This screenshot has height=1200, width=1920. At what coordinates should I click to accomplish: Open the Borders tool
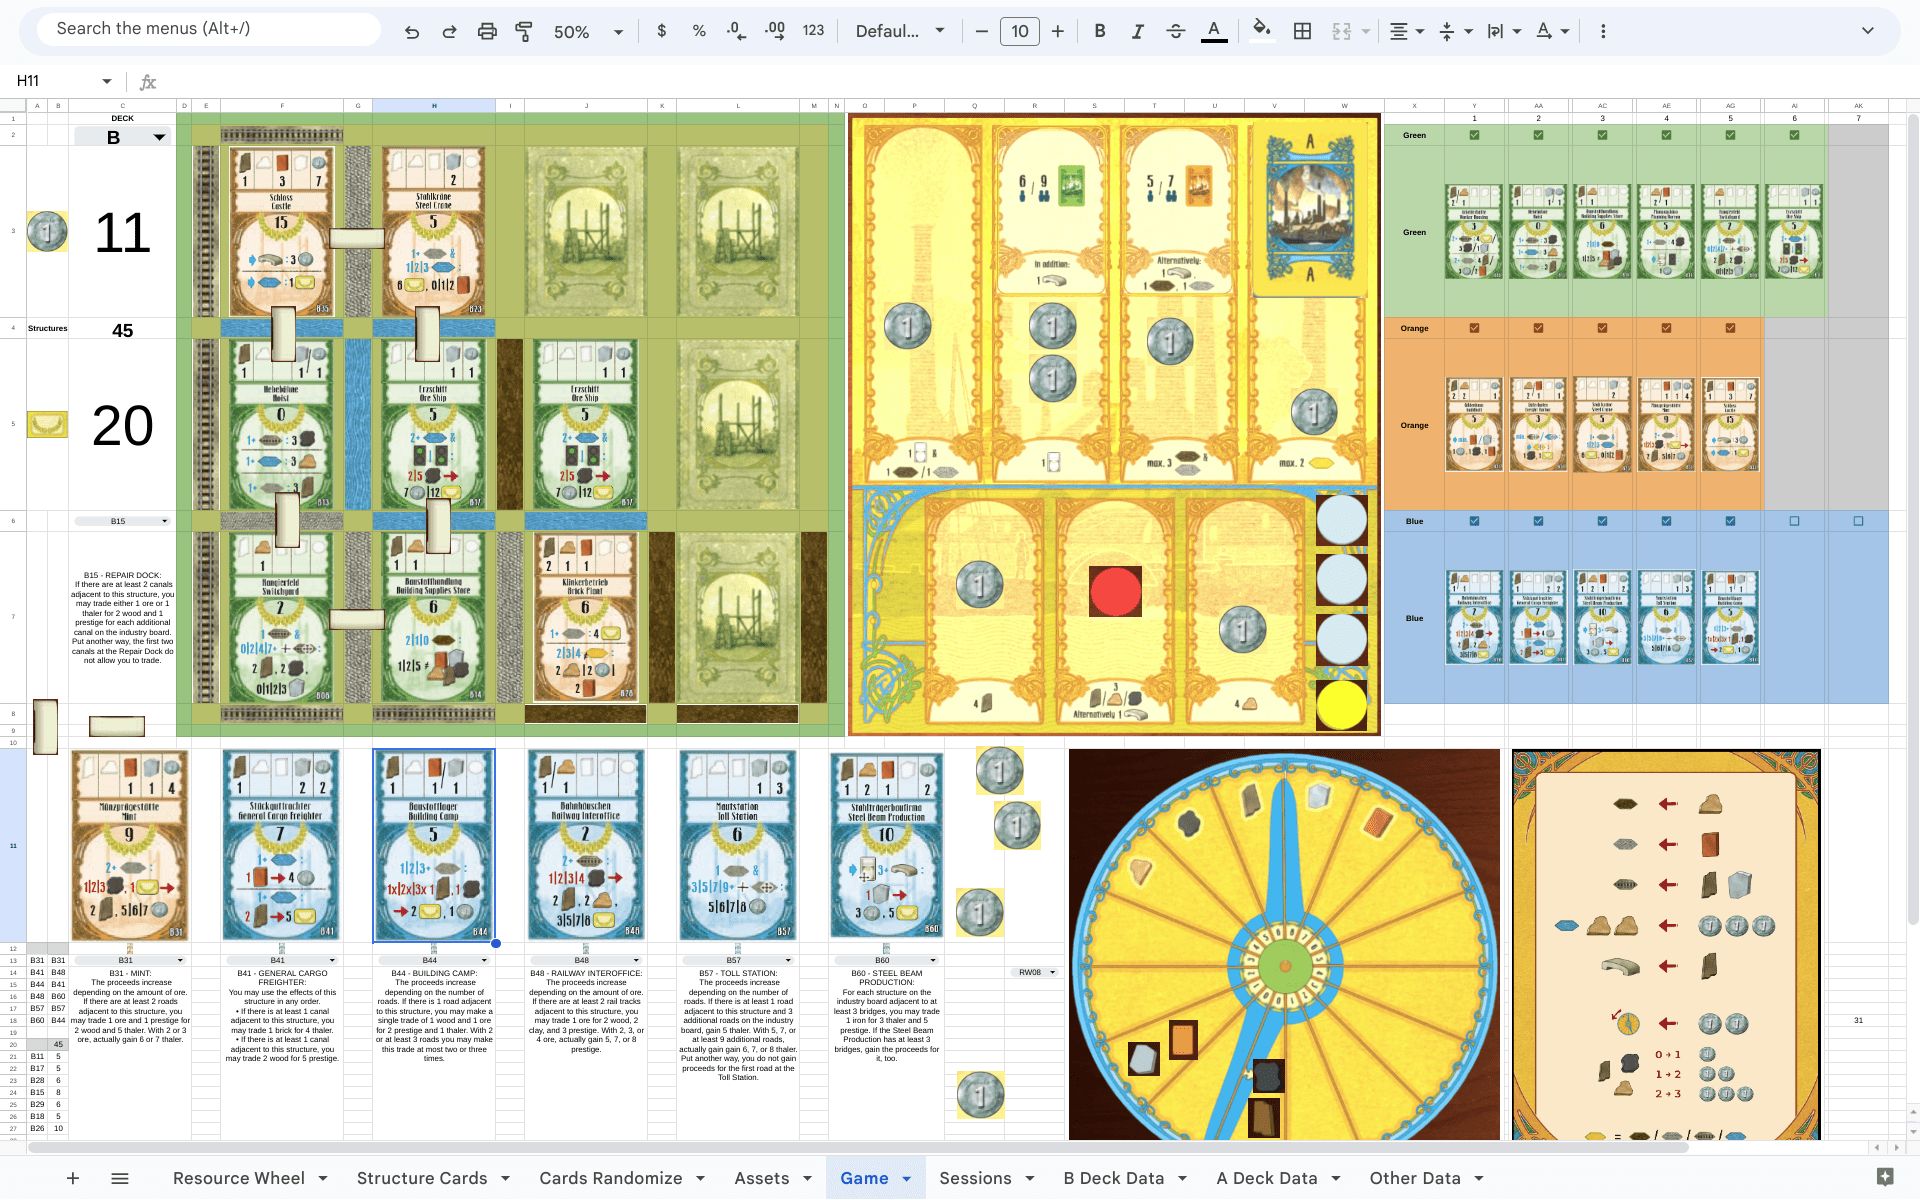click(x=1301, y=31)
